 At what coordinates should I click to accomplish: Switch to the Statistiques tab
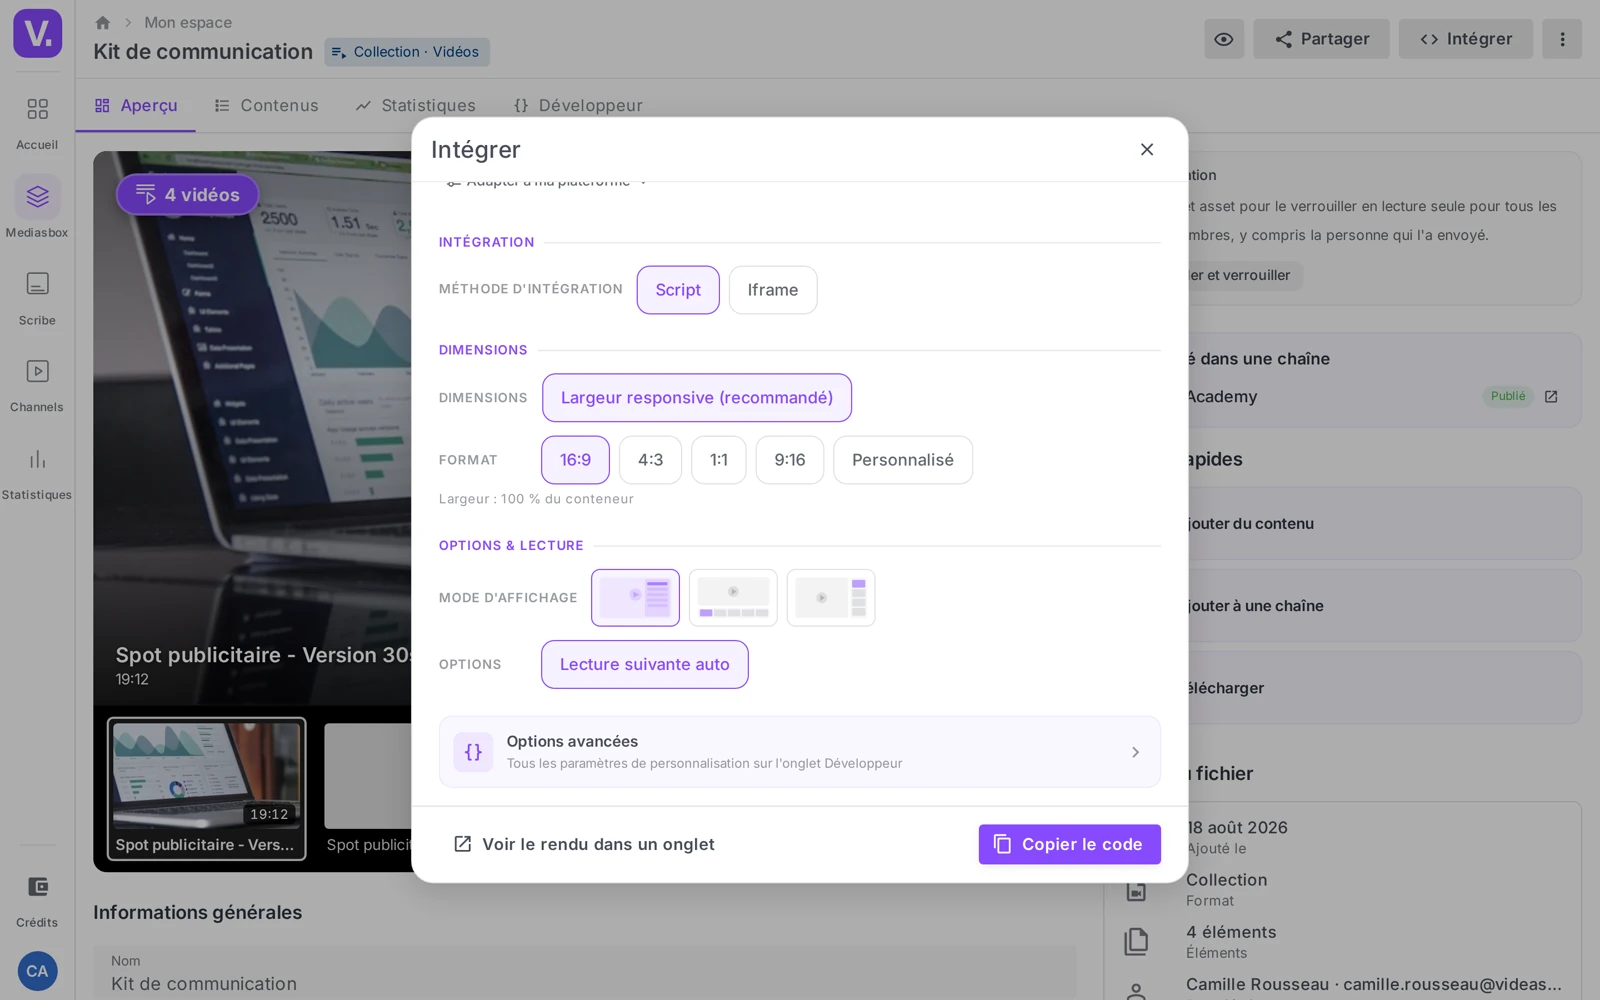click(415, 106)
